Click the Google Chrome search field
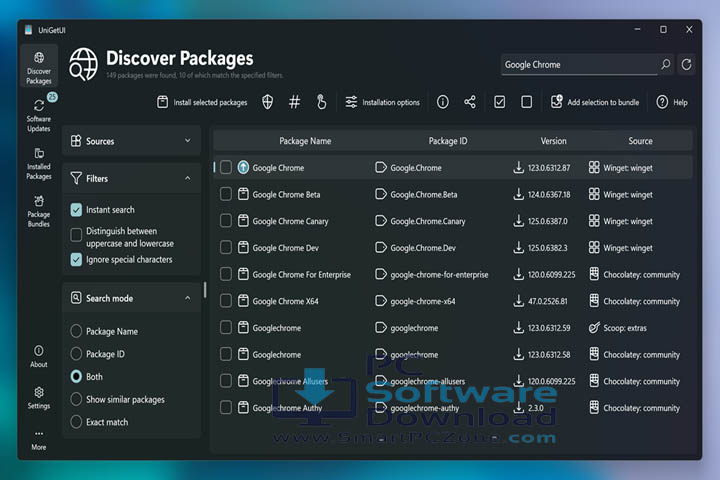This screenshot has width=720, height=480. tap(579, 64)
